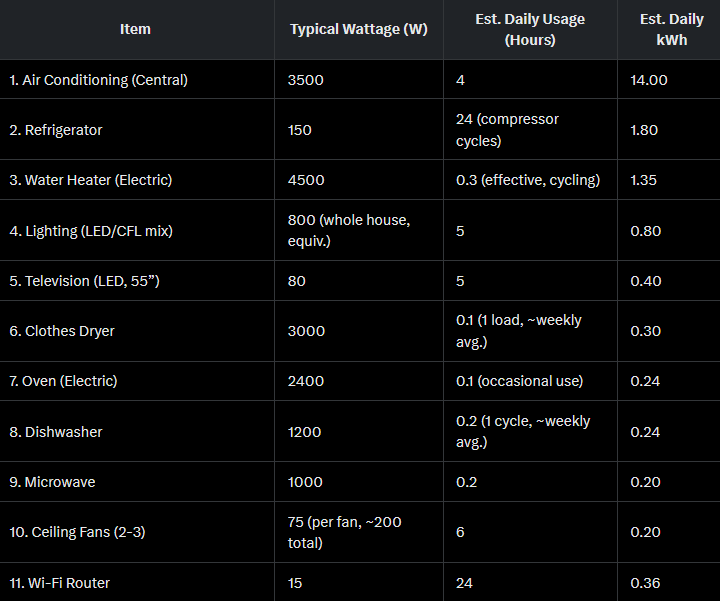Click Microwave's 0.2 hours value
Image resolution: width=720 pixels, height=601 pixels.
(x=467, y=482)
